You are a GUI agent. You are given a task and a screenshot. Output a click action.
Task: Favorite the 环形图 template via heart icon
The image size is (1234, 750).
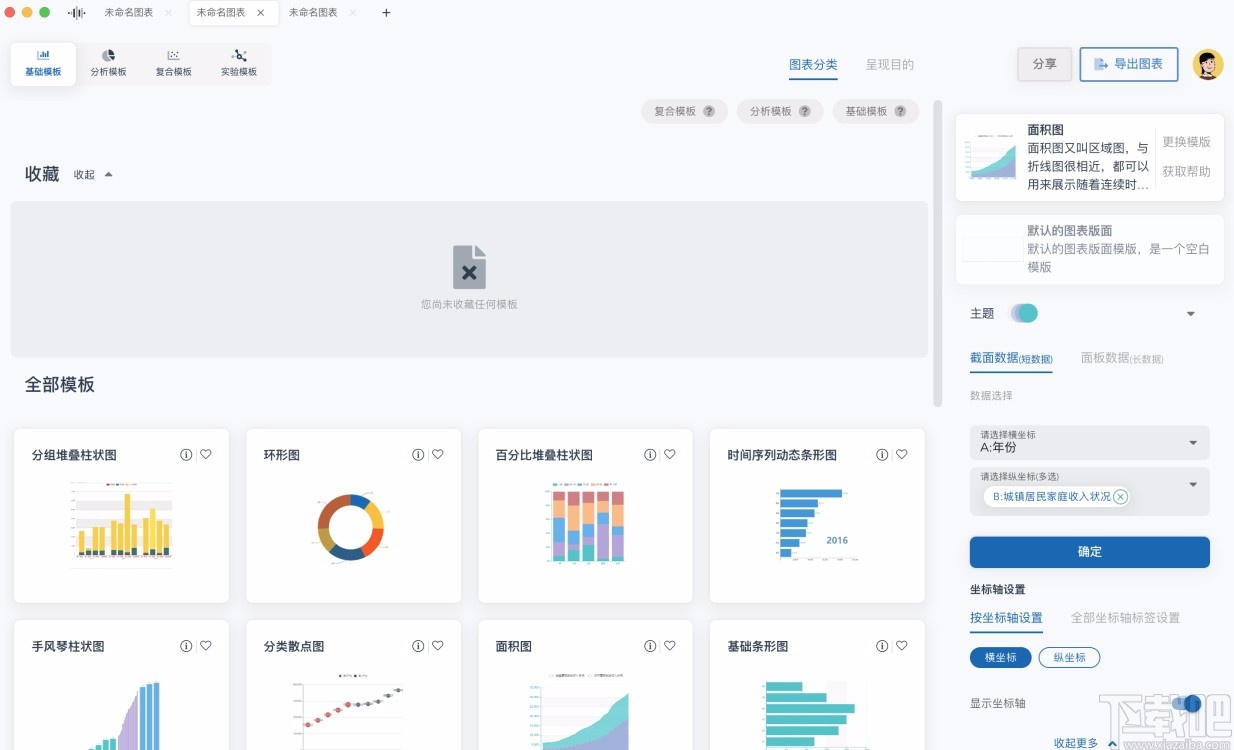439,454
